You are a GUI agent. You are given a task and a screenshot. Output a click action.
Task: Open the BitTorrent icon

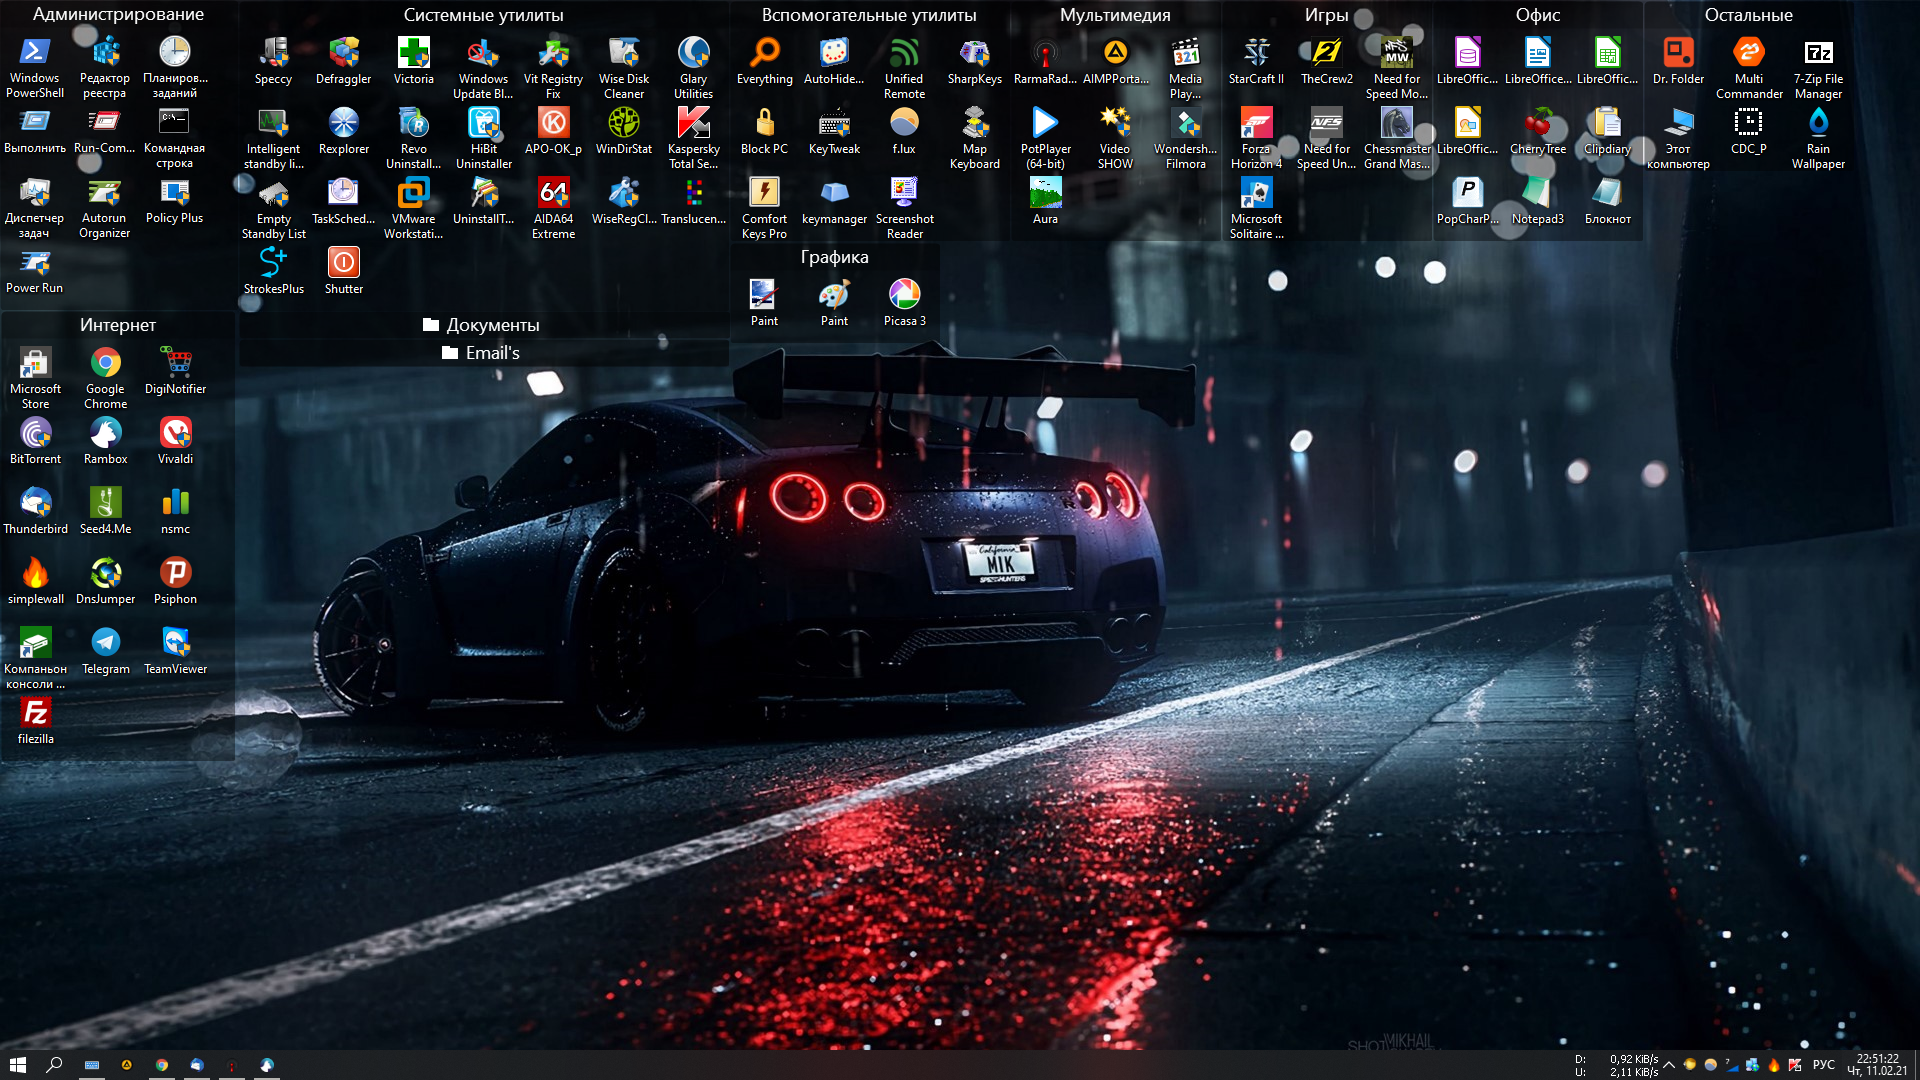pos(35,441)
